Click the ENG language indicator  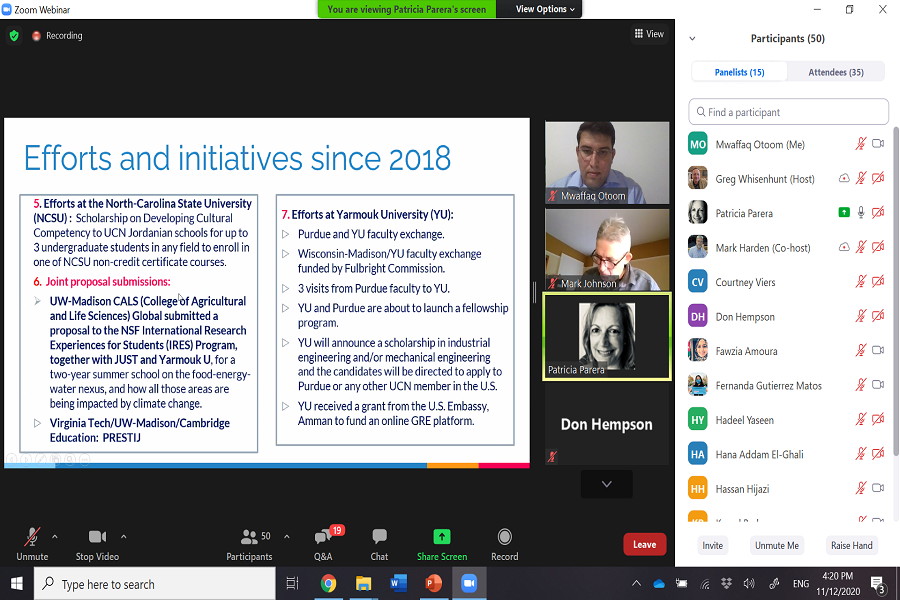click(x=801, y=584)
